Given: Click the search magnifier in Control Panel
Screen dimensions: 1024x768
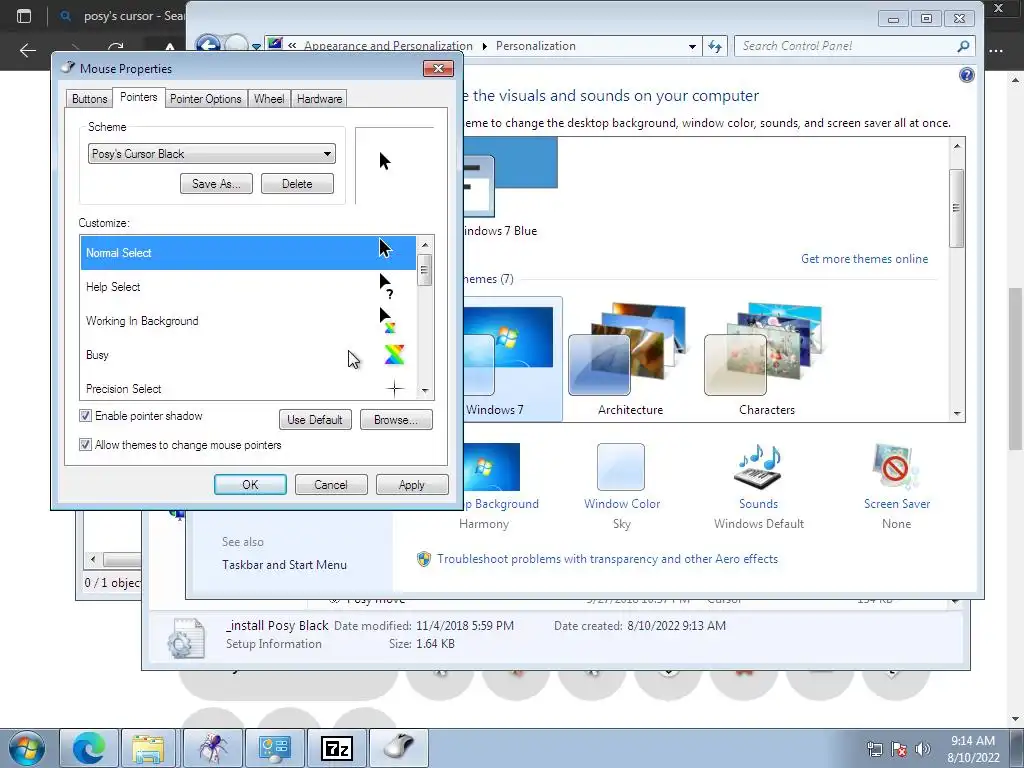Looking at the screenshot, I should click(963, 46).
